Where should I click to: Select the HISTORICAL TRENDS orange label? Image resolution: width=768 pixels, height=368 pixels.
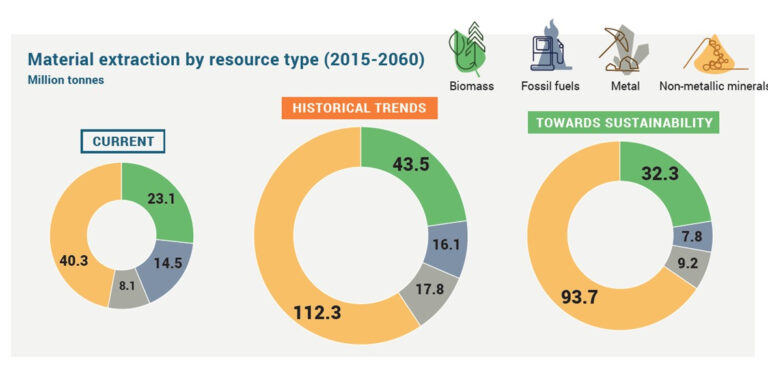pos(360,108)
